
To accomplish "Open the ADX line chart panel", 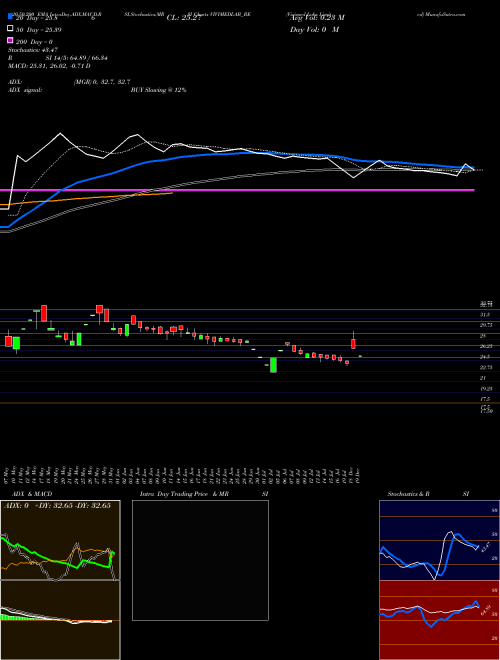I will click(x=60, y=540).
